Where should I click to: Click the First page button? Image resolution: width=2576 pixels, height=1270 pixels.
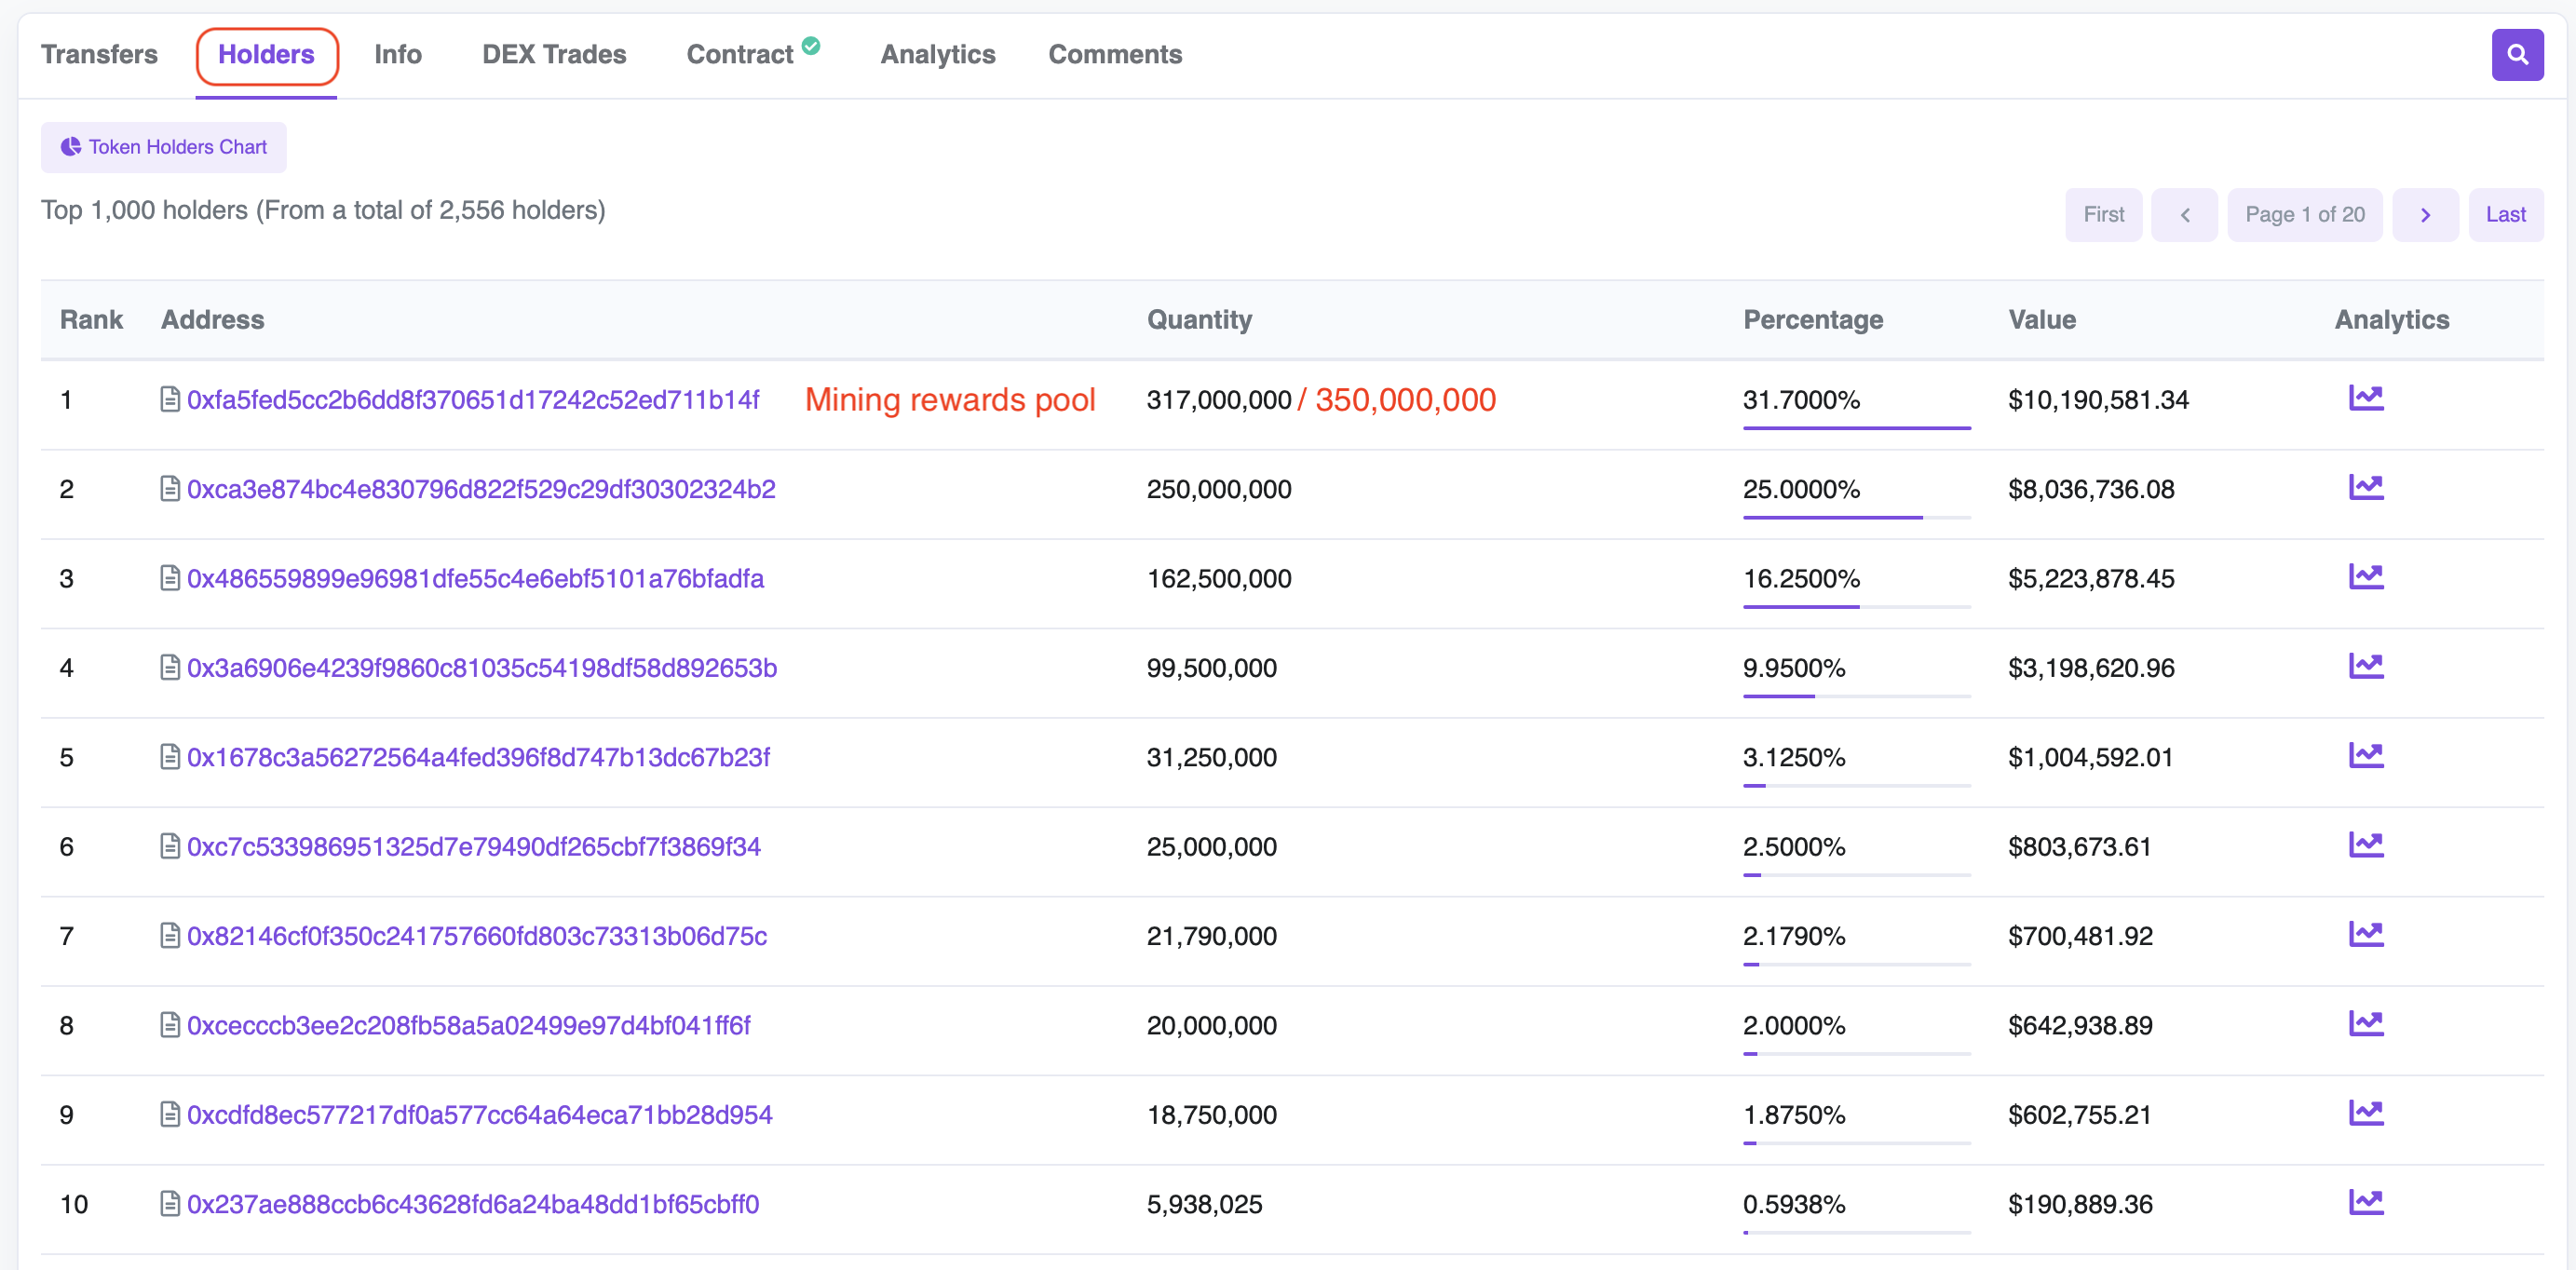(2103, 215)
